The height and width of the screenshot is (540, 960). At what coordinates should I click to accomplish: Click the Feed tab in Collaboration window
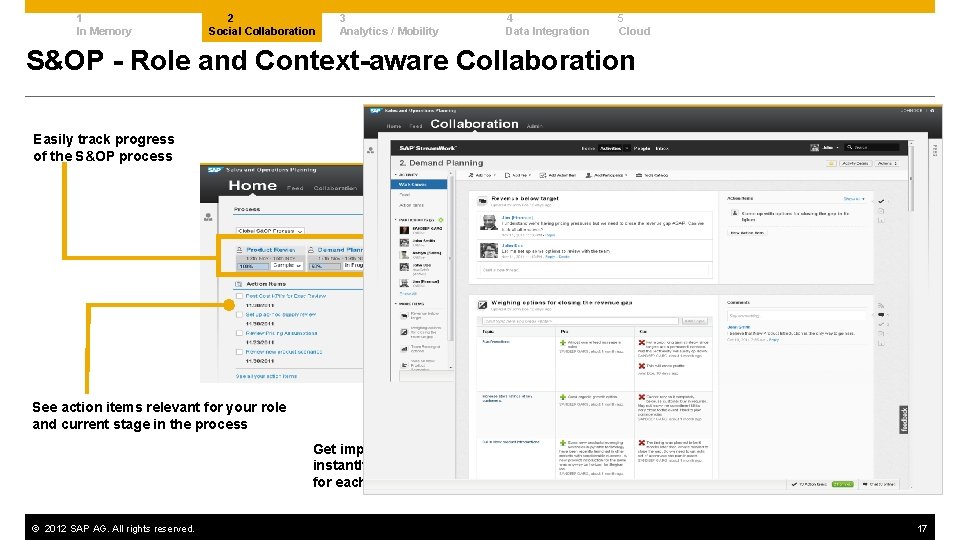click(x=416, y=126)
